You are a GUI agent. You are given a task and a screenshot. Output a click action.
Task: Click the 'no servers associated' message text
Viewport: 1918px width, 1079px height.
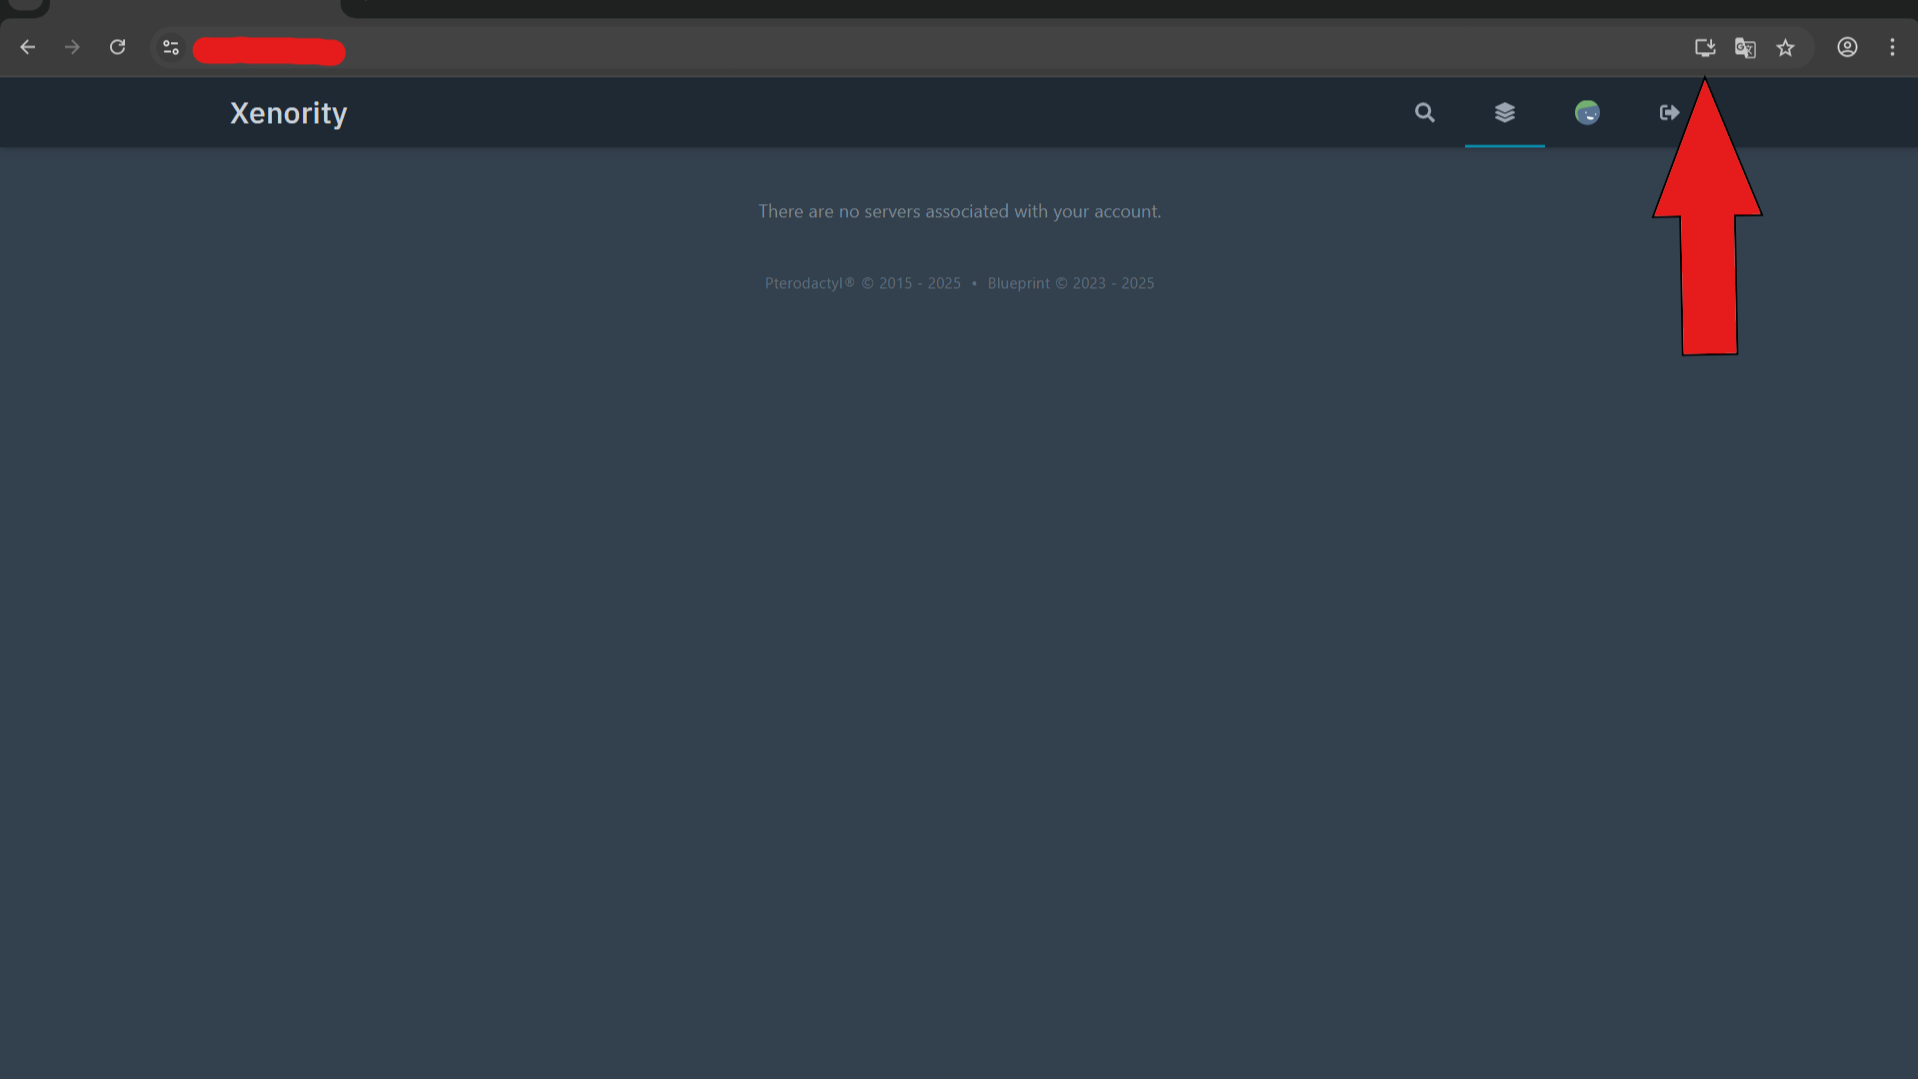point(959,212)
